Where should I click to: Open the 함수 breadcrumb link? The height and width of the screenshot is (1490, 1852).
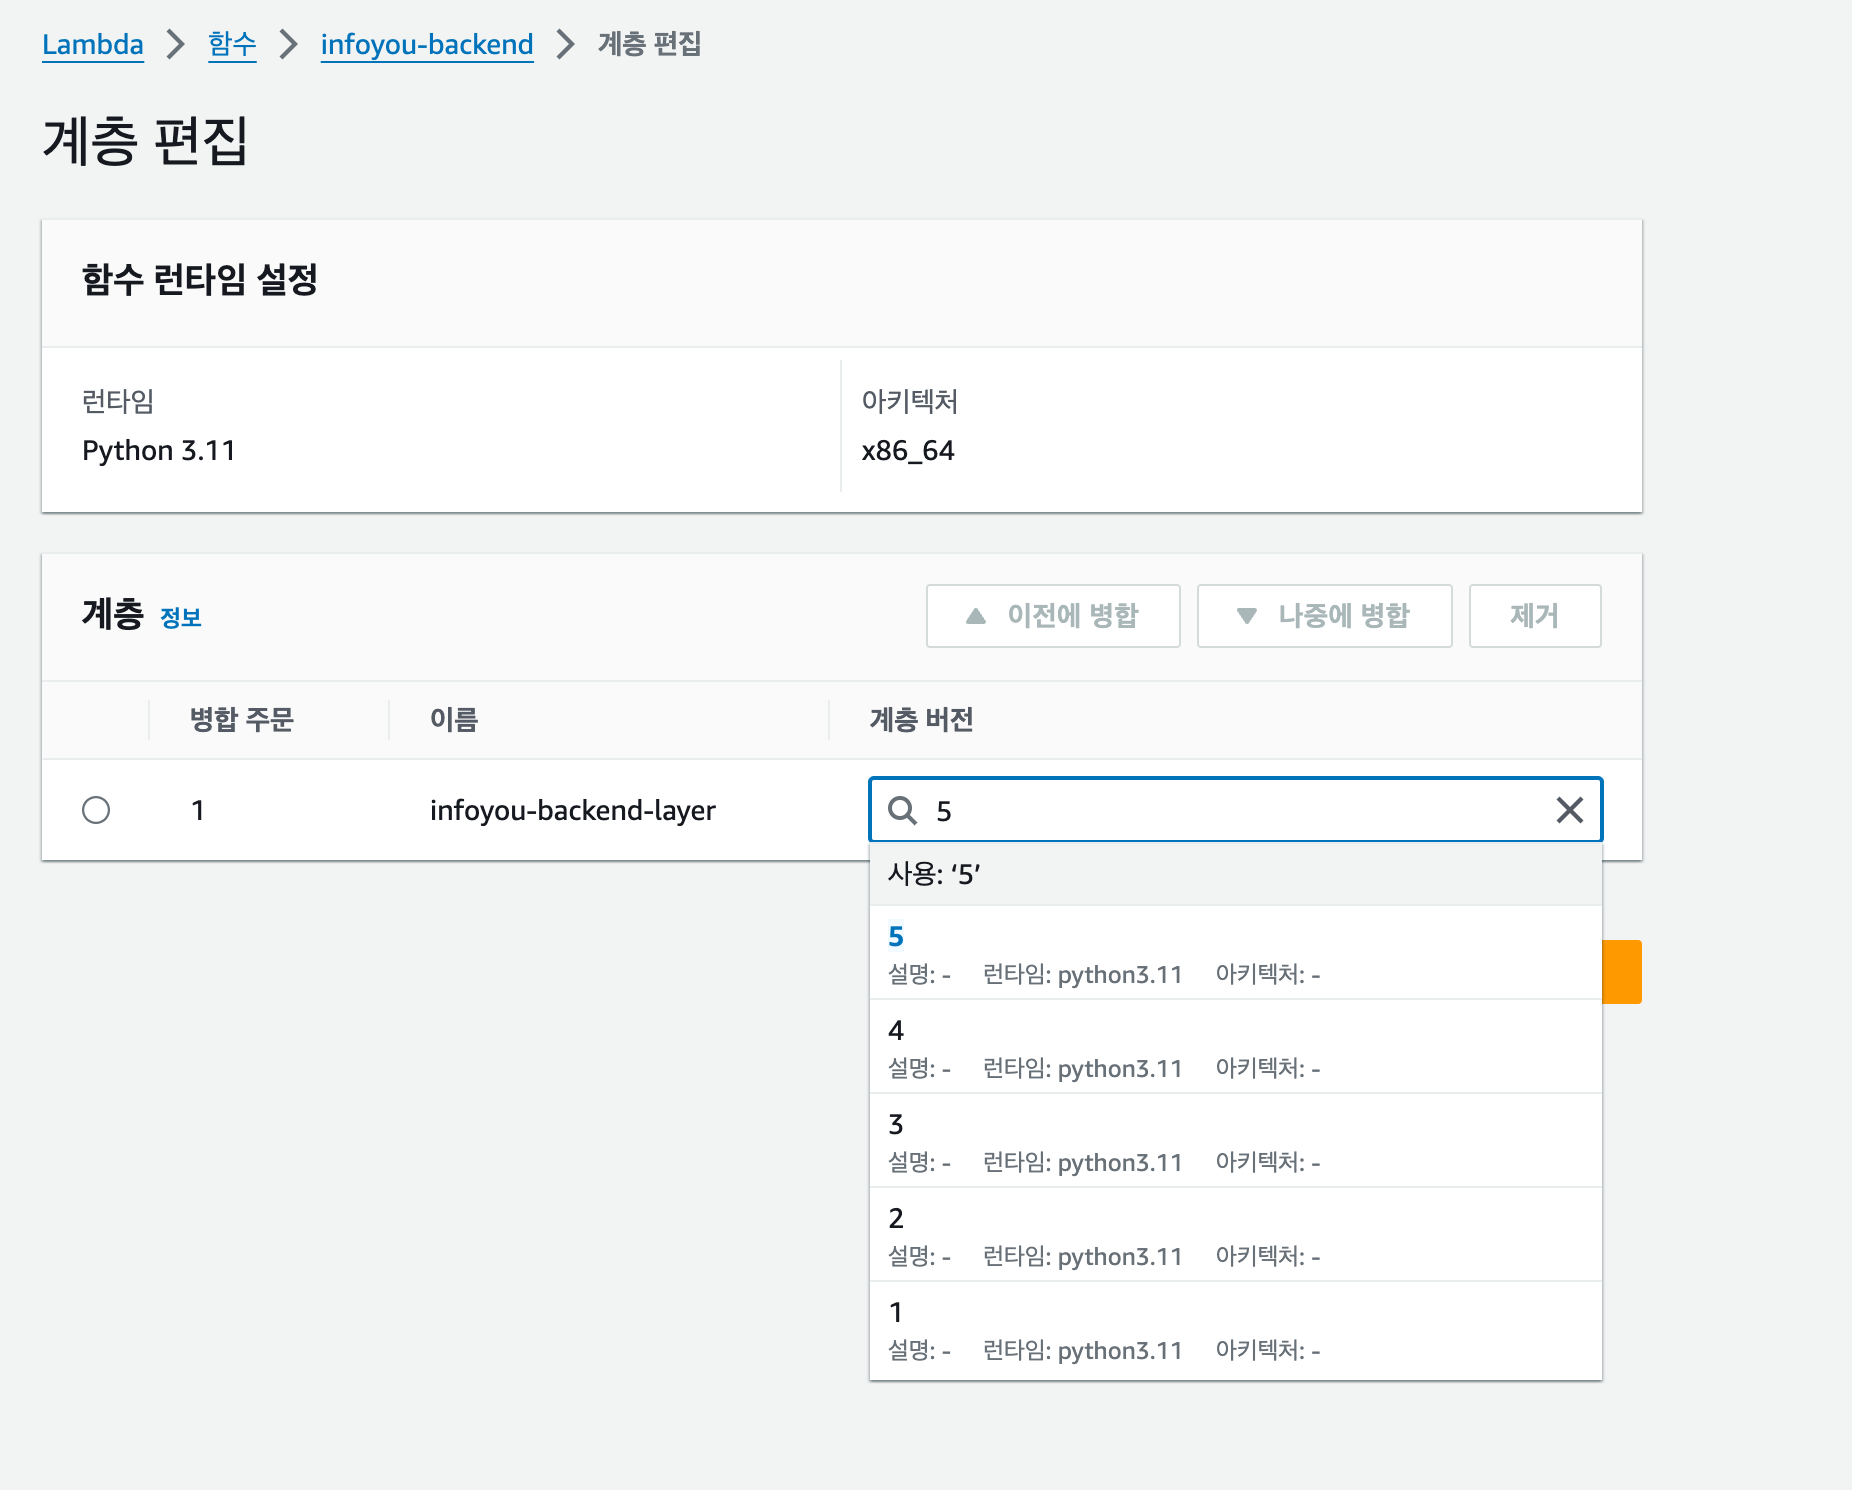tap(232, 45)
